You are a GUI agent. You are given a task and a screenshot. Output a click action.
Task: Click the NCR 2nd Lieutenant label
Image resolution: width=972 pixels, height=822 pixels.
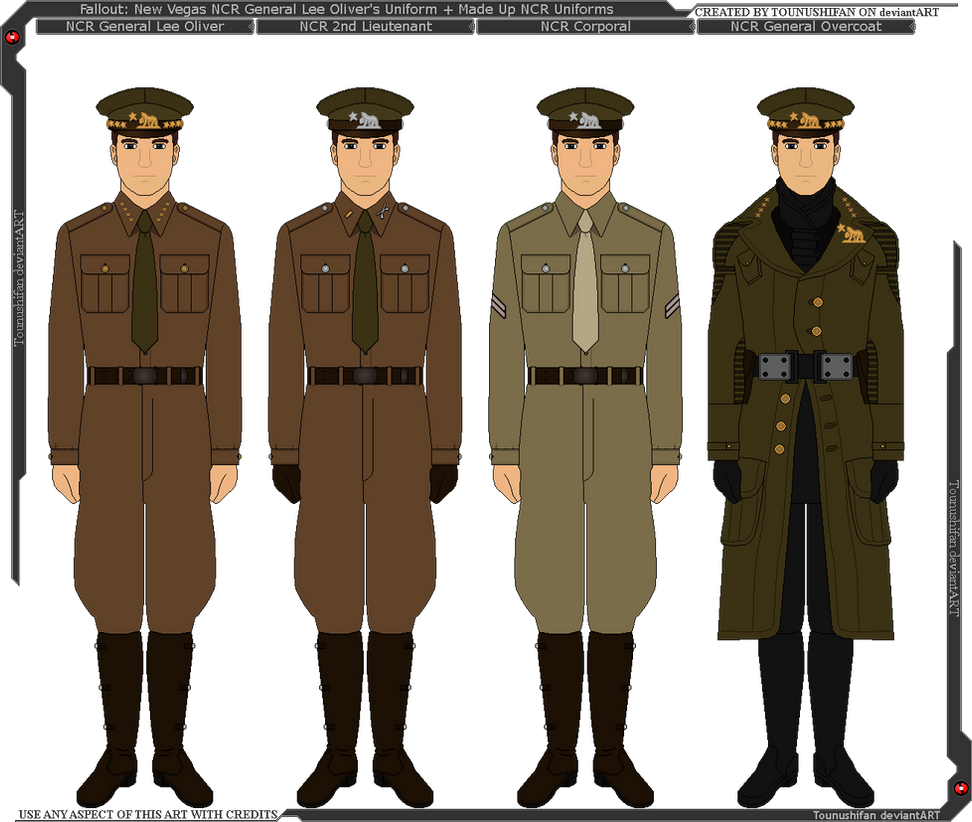tap(365, 27)
